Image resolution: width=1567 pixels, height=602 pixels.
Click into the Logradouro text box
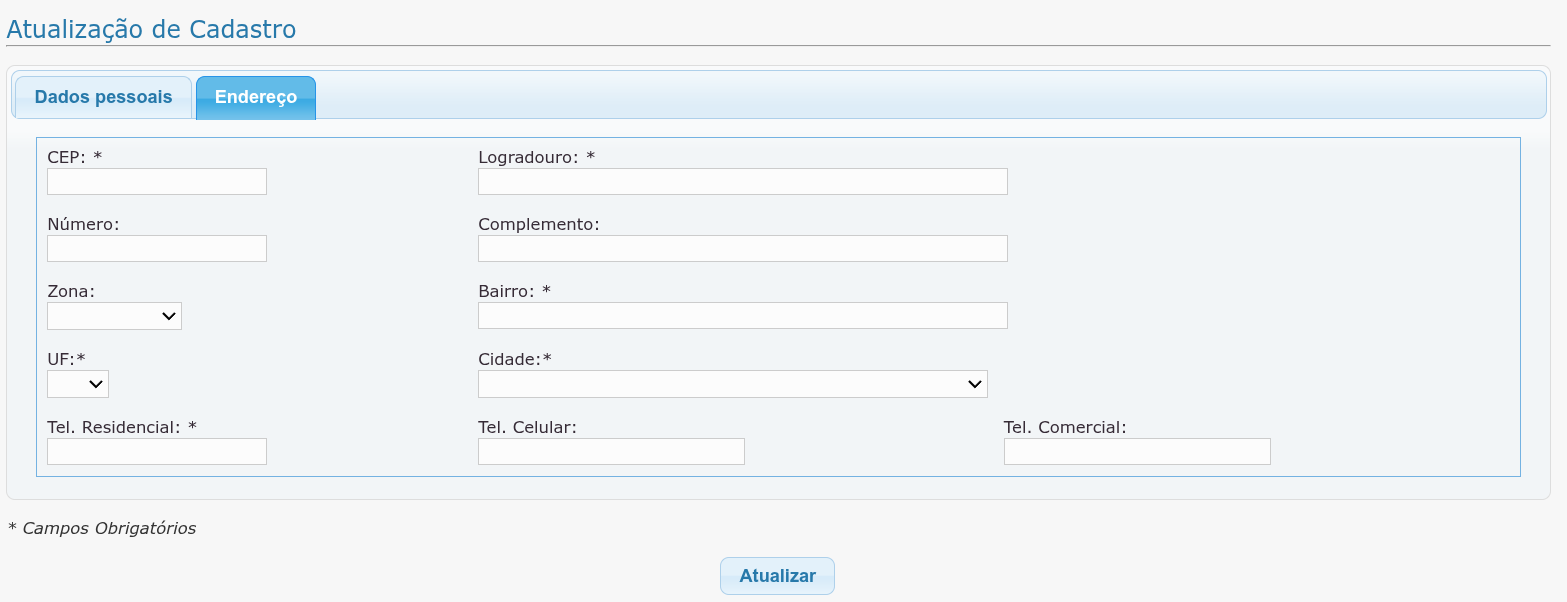click(743, 181)
